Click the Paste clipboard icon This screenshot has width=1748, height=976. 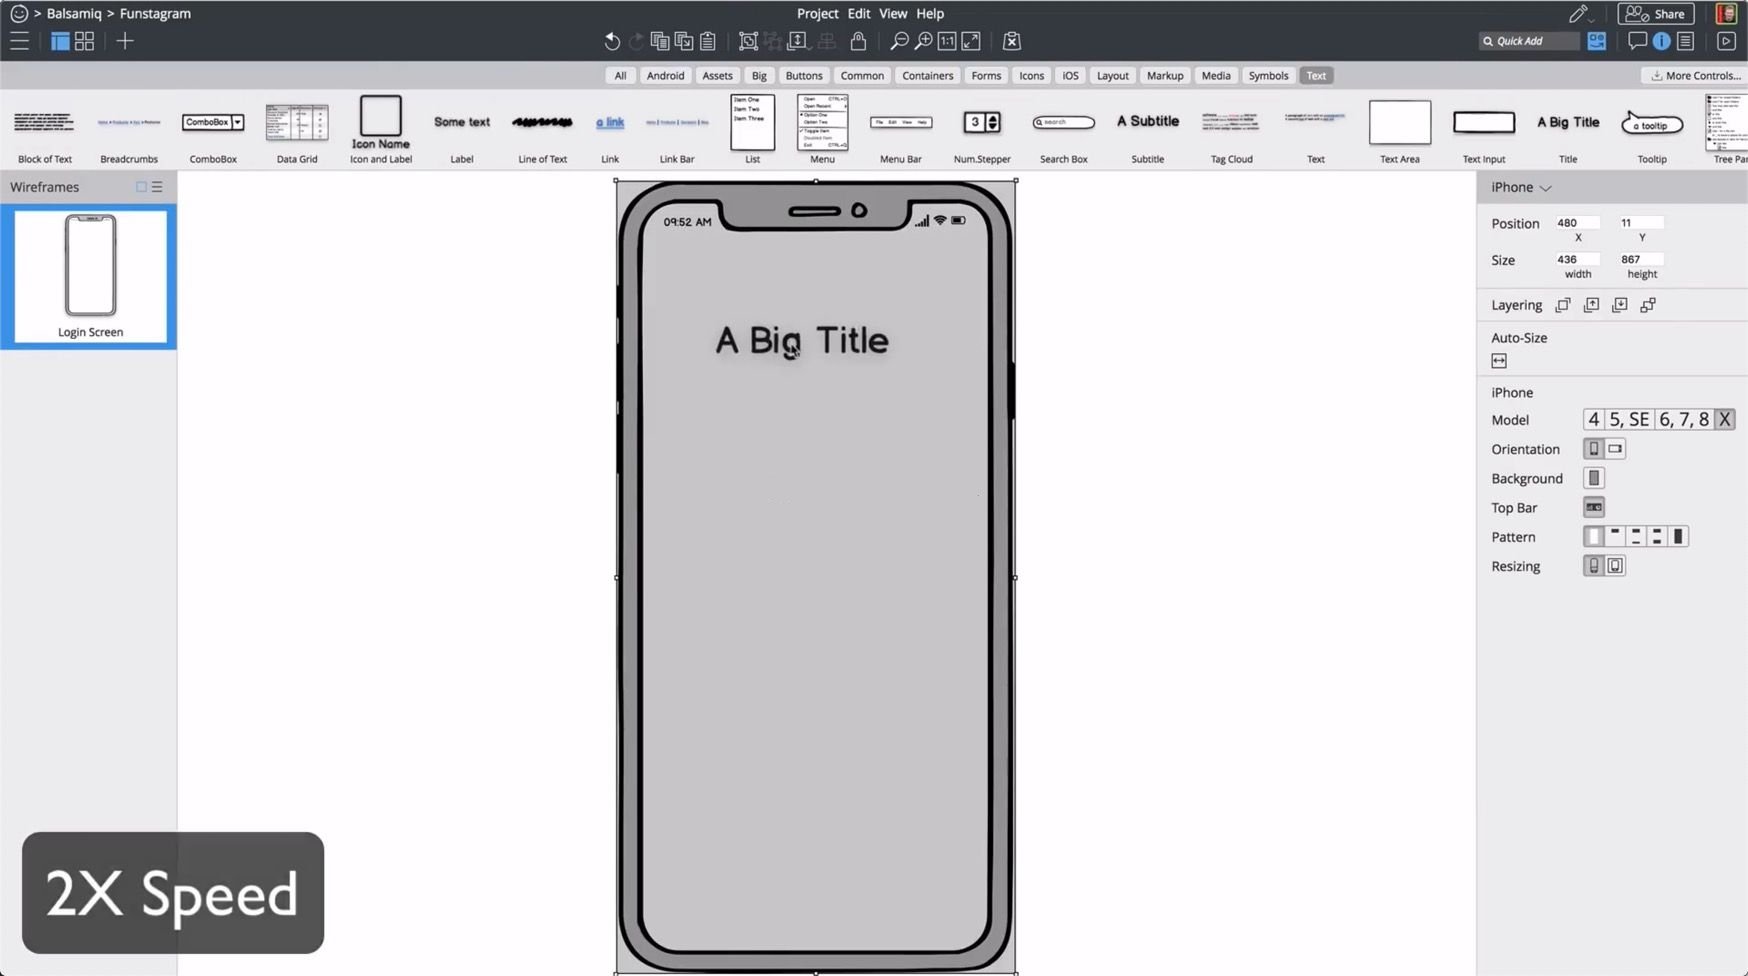[708, 41]
